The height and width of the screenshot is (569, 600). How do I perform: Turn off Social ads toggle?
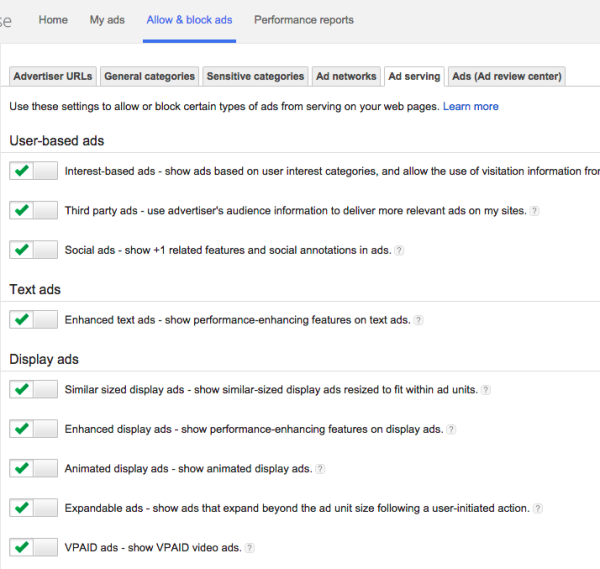33,250
